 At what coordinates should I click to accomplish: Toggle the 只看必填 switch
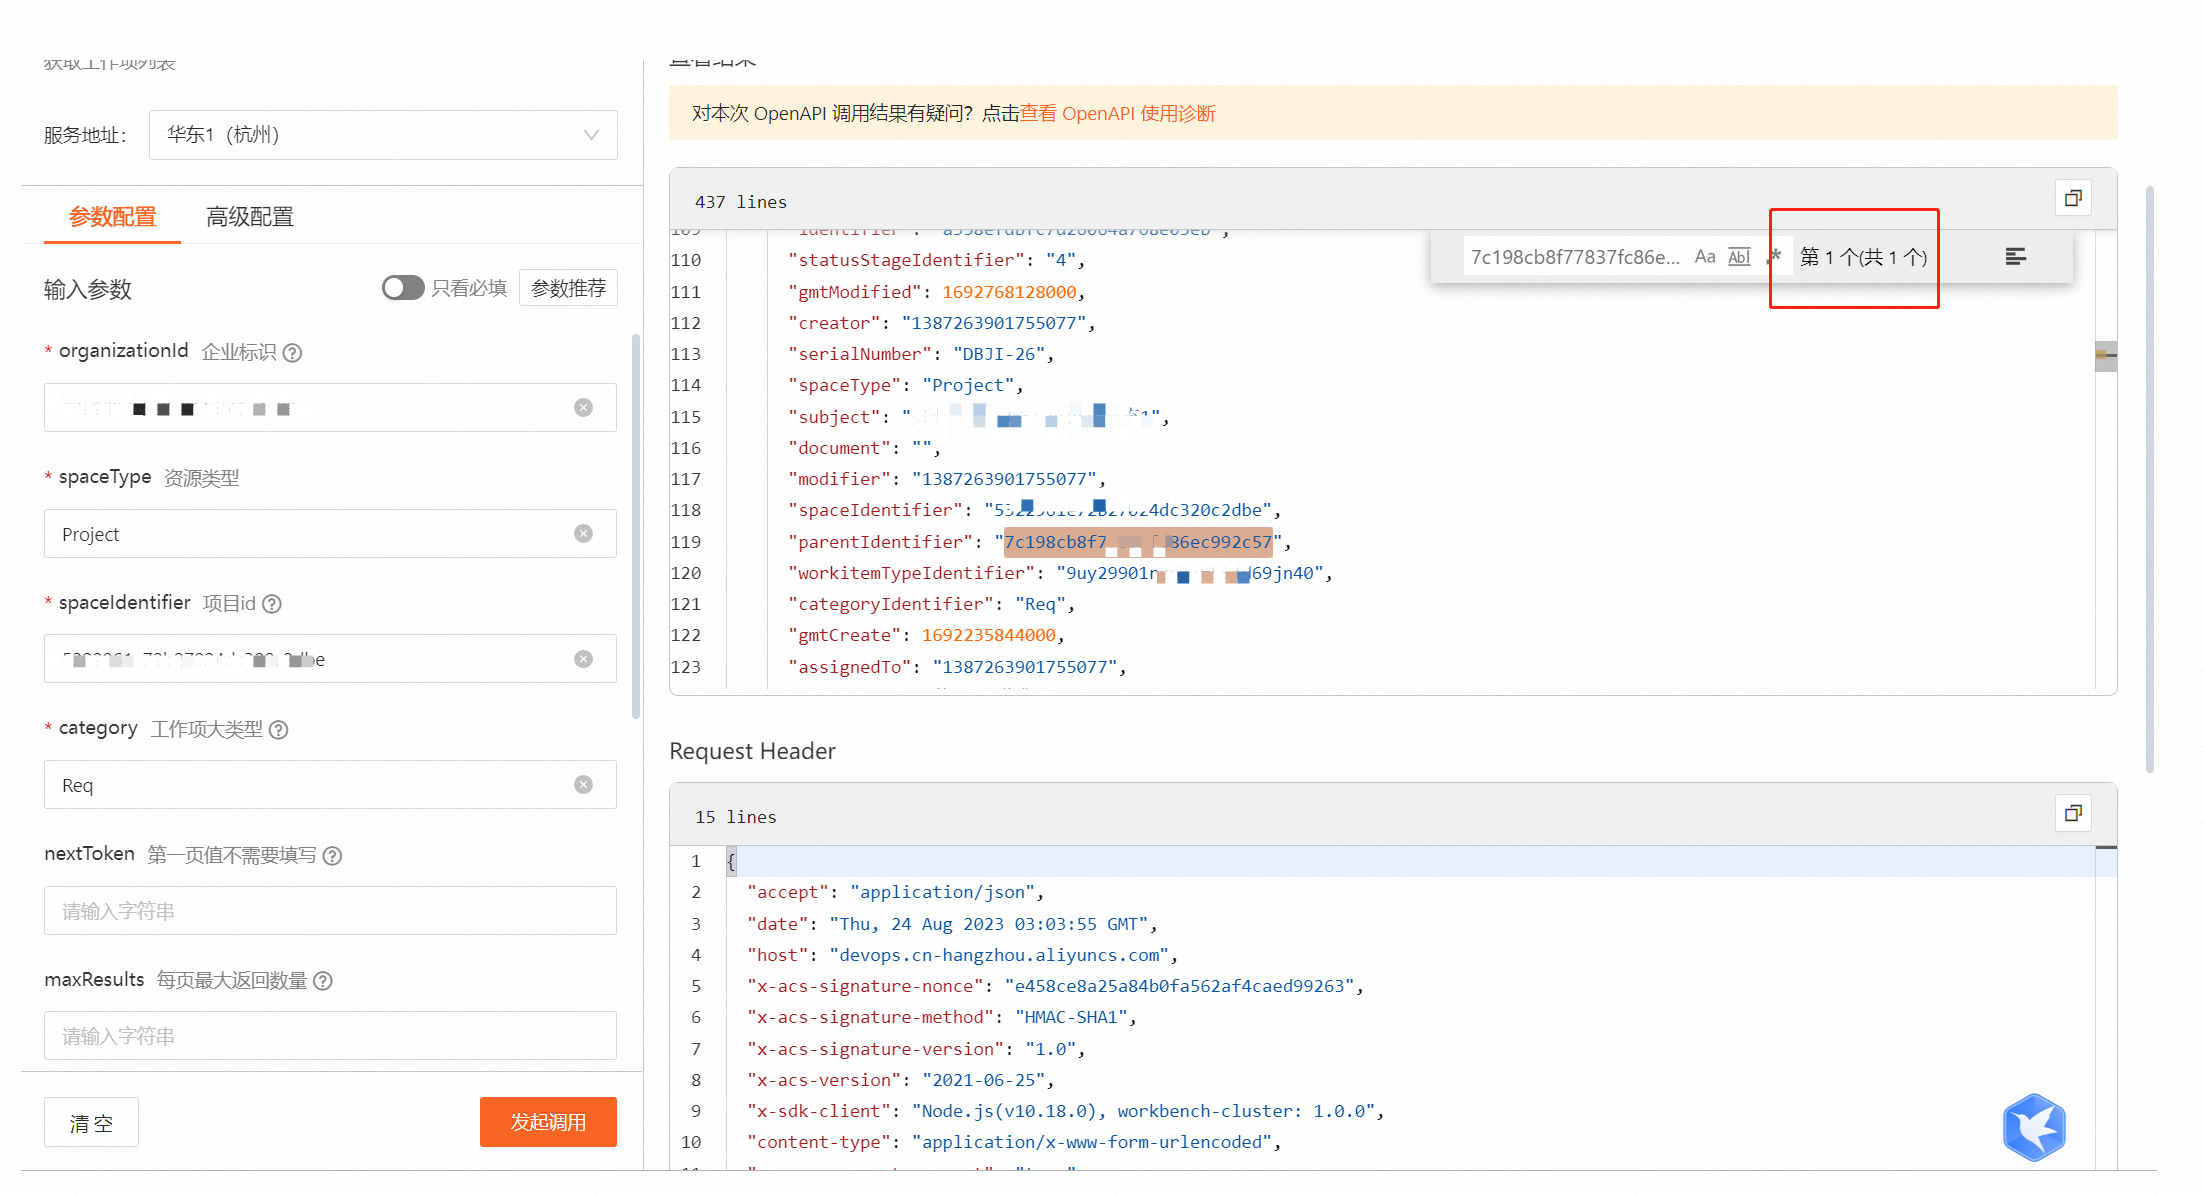(x=403, y=288)
